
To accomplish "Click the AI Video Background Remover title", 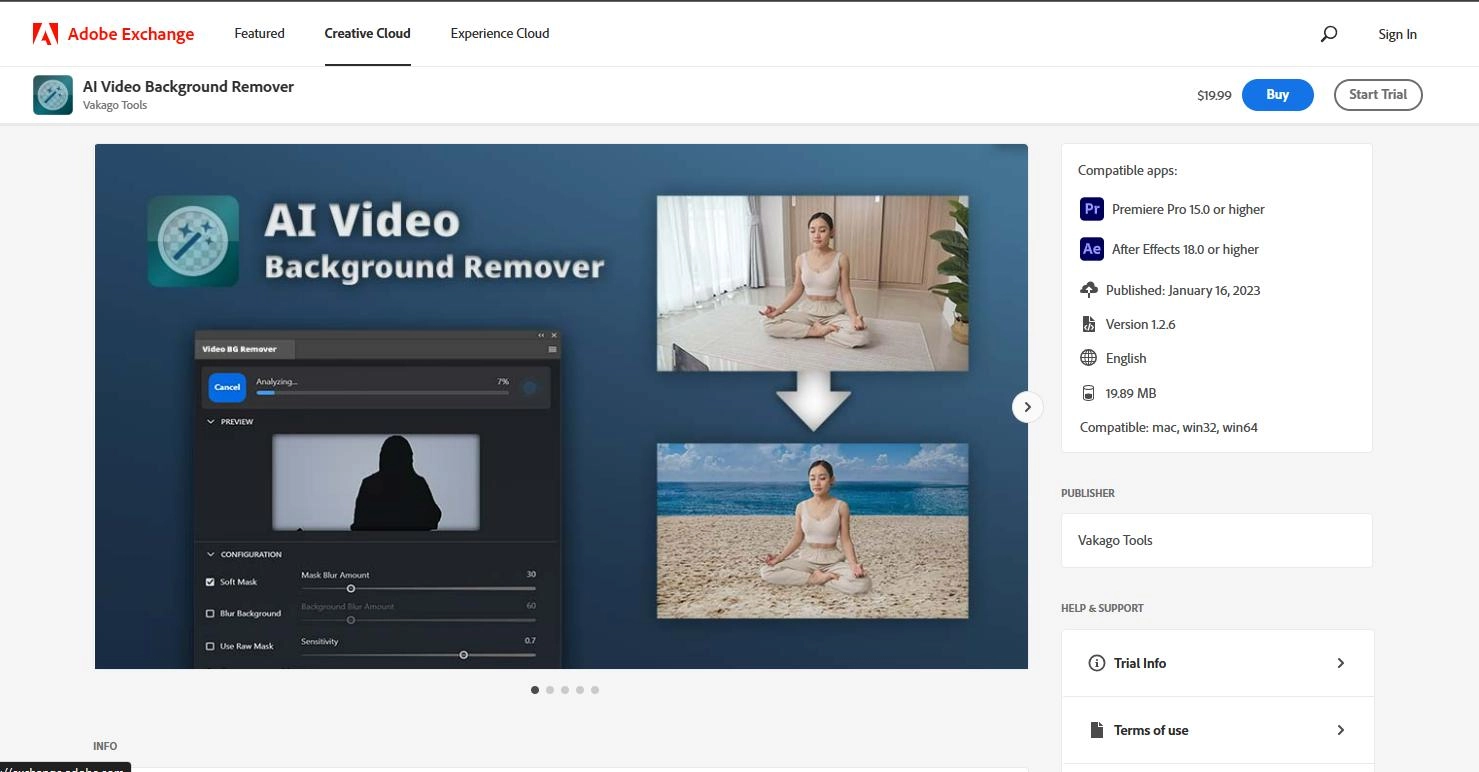I will [x=188, y=86].
